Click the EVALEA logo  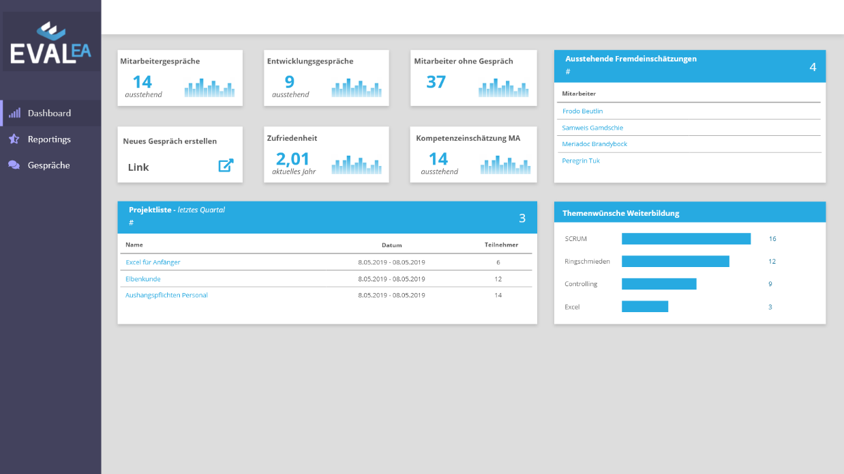click(51, 43)
